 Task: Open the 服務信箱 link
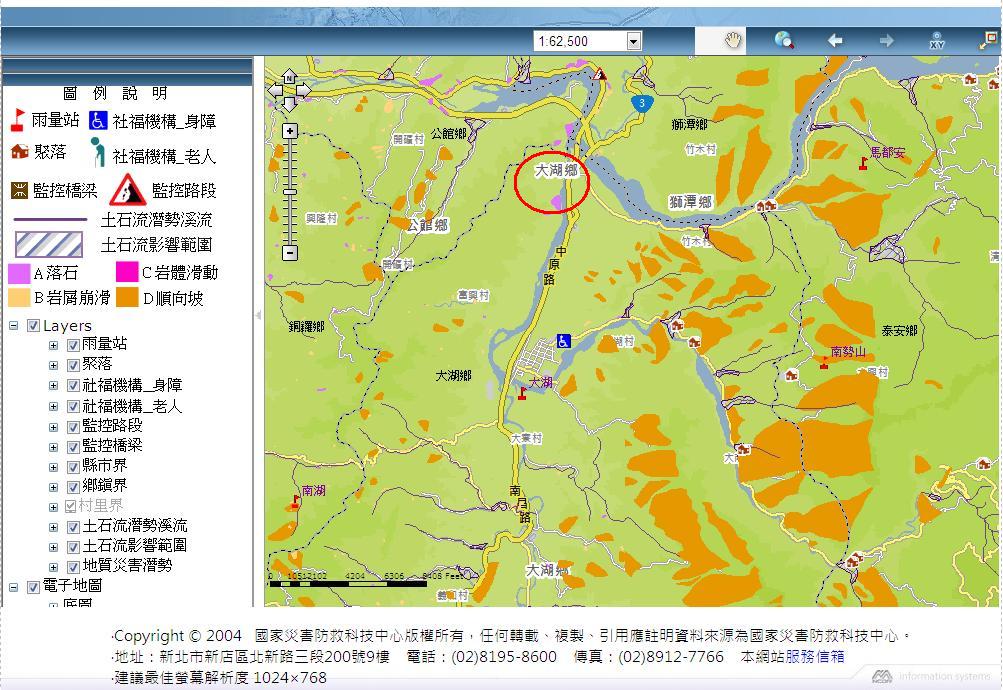814,657
